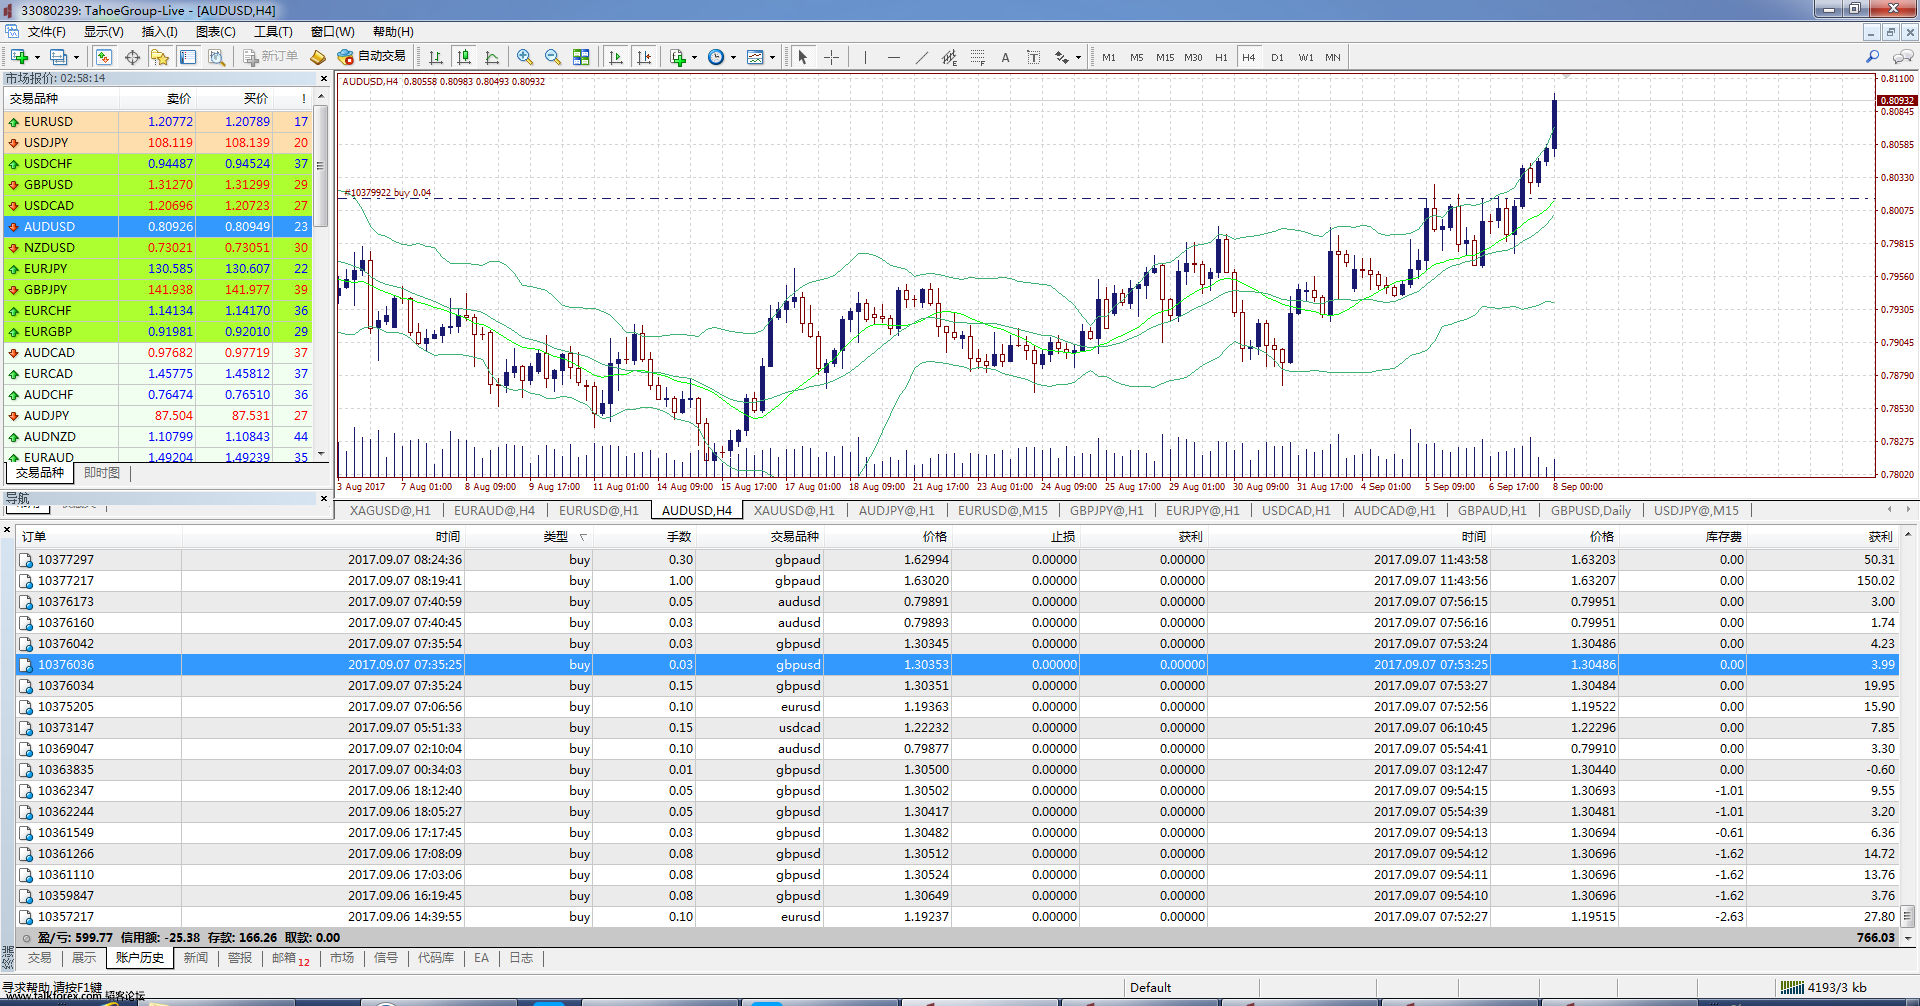
Task: Click the New Chart toolbar icon
Action: 19,57
